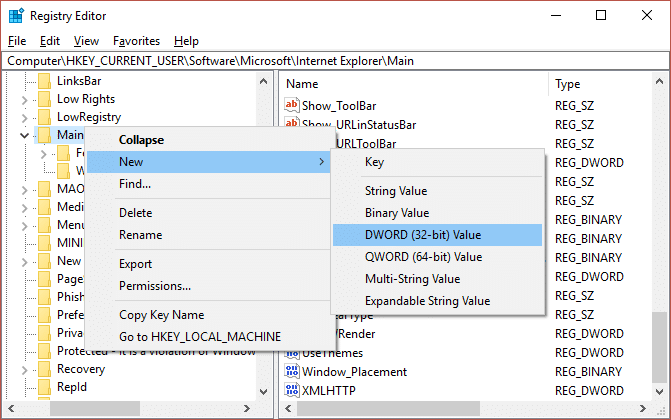
Task: Click the registry path address bar
Action: [336, 61]
